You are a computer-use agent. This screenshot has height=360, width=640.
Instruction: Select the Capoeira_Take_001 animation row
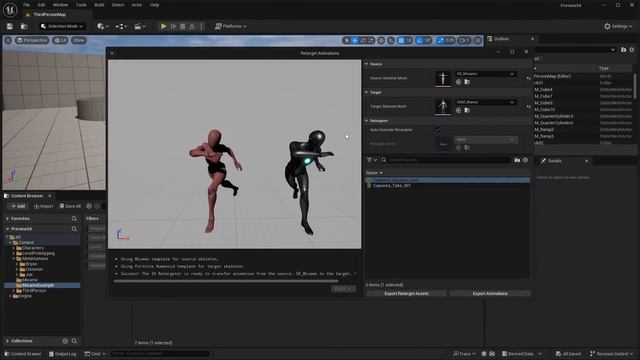click(448, 186)
